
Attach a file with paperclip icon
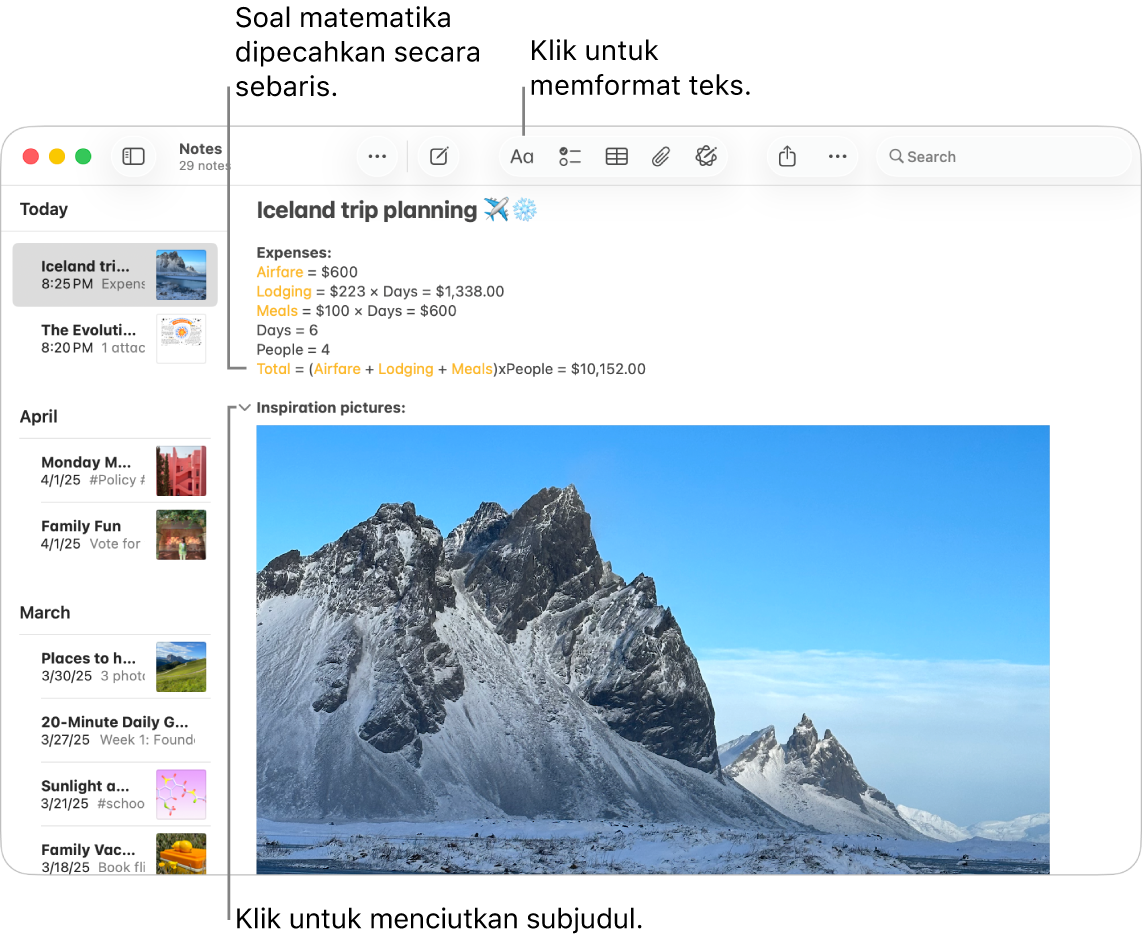pyautogui.click(x=661, y=156)
